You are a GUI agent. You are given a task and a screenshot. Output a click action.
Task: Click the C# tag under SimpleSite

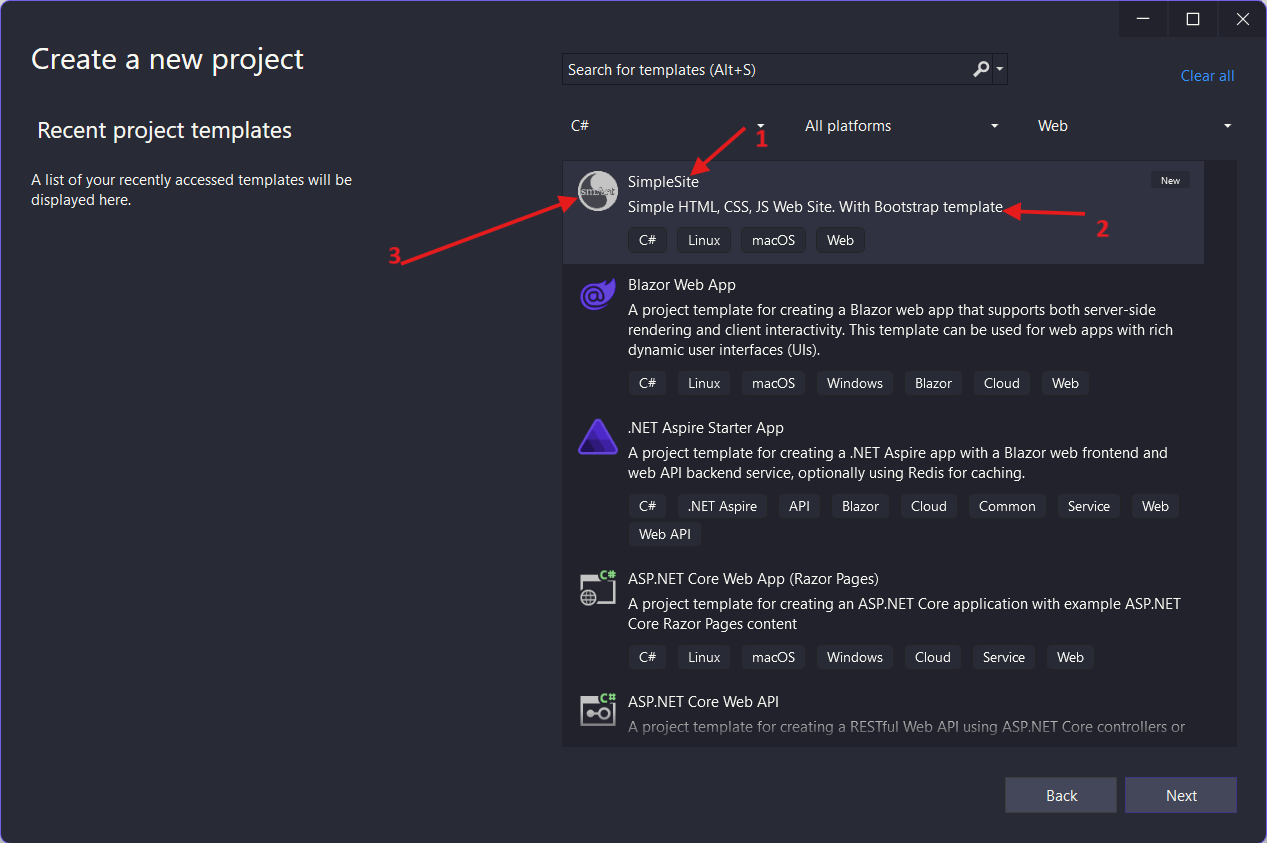[647, 240]
